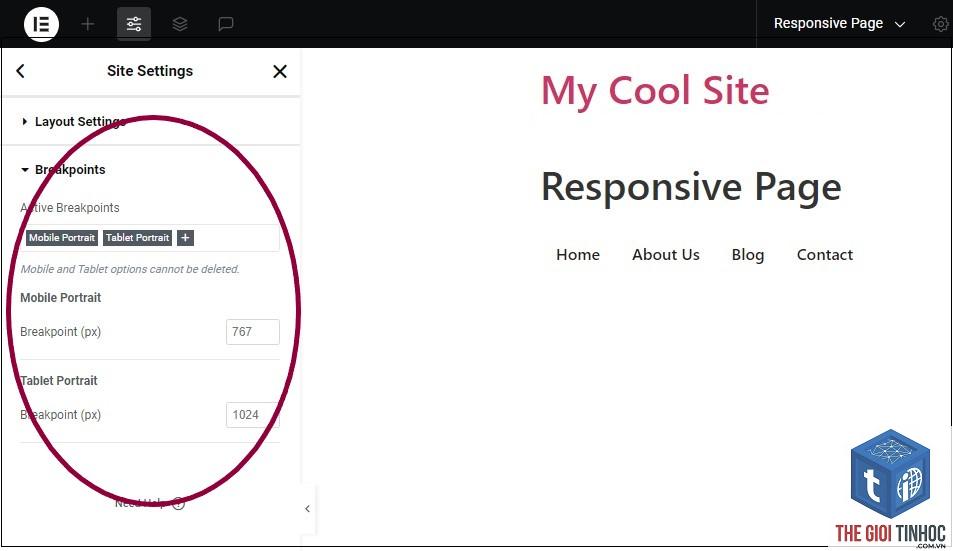Add a new active breakpoint

(x=185, y=238)
